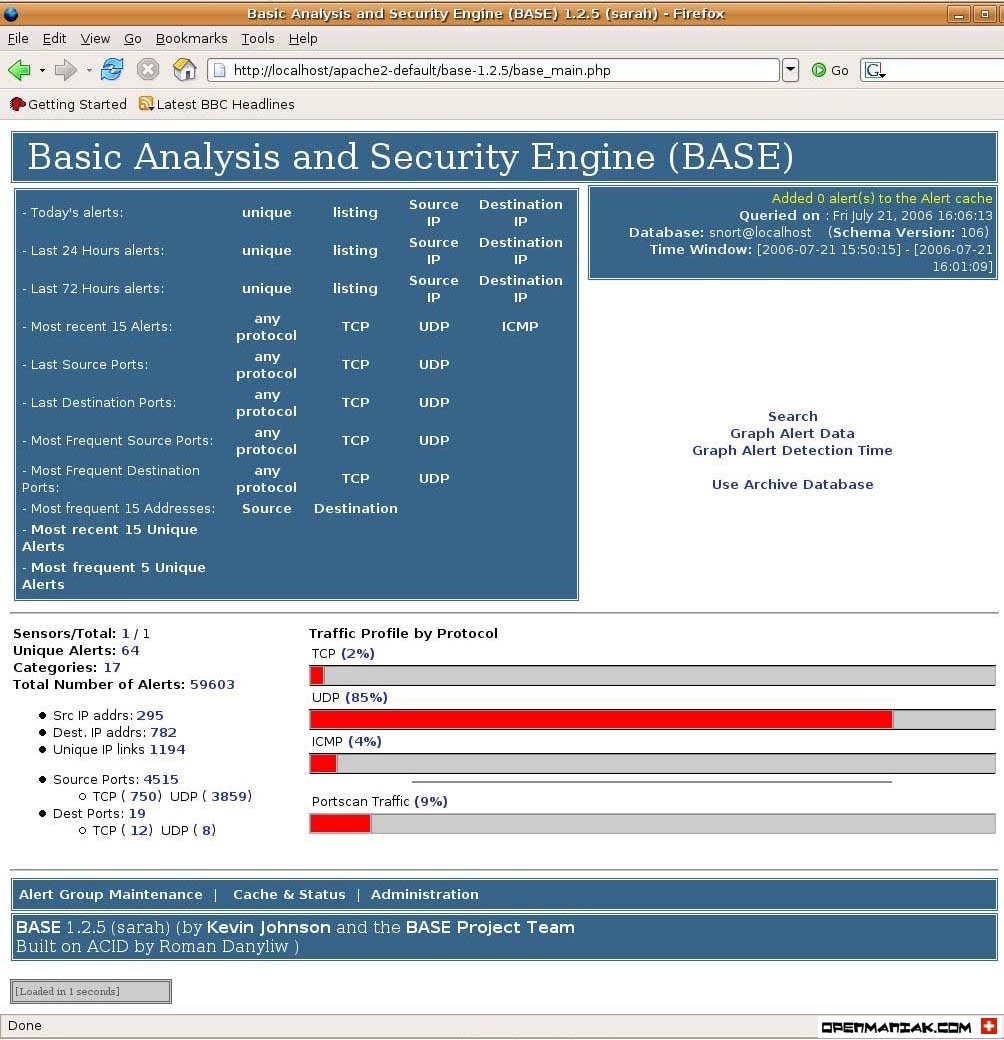Image resolution: width=1004 pixels, height=1040 pixels.
Task: Click the Portscan Traffic progress bar
Action: point(652,823)
